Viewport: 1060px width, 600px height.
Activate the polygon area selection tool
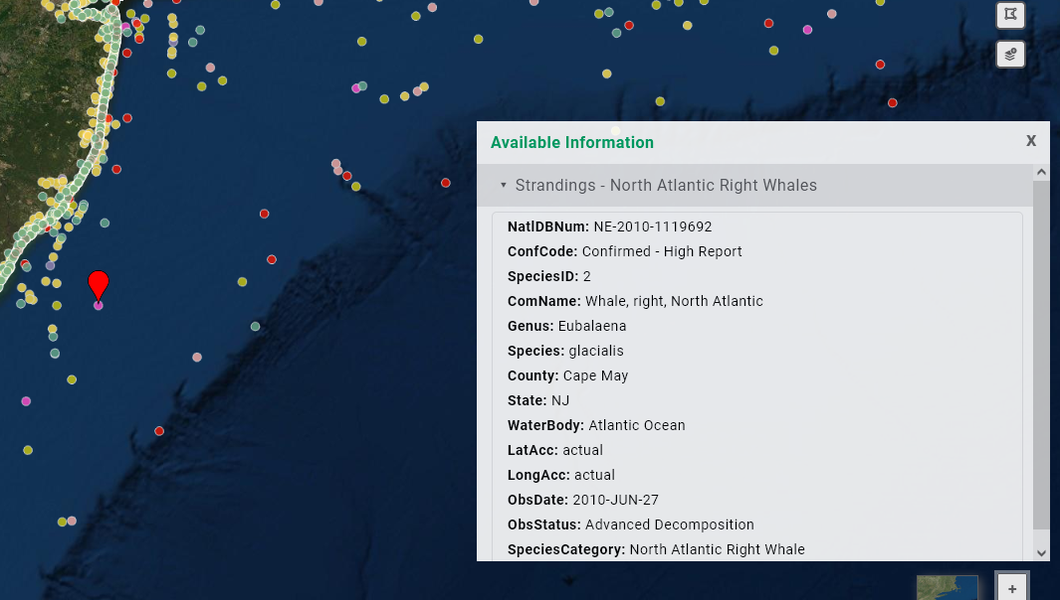(1010, 14)
